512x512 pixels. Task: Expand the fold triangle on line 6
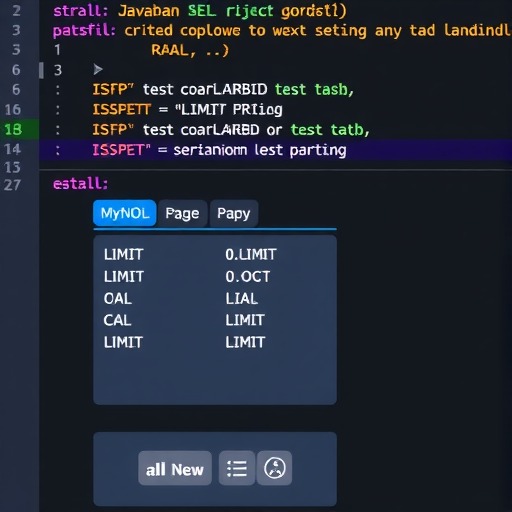click(x=98, y=70)
